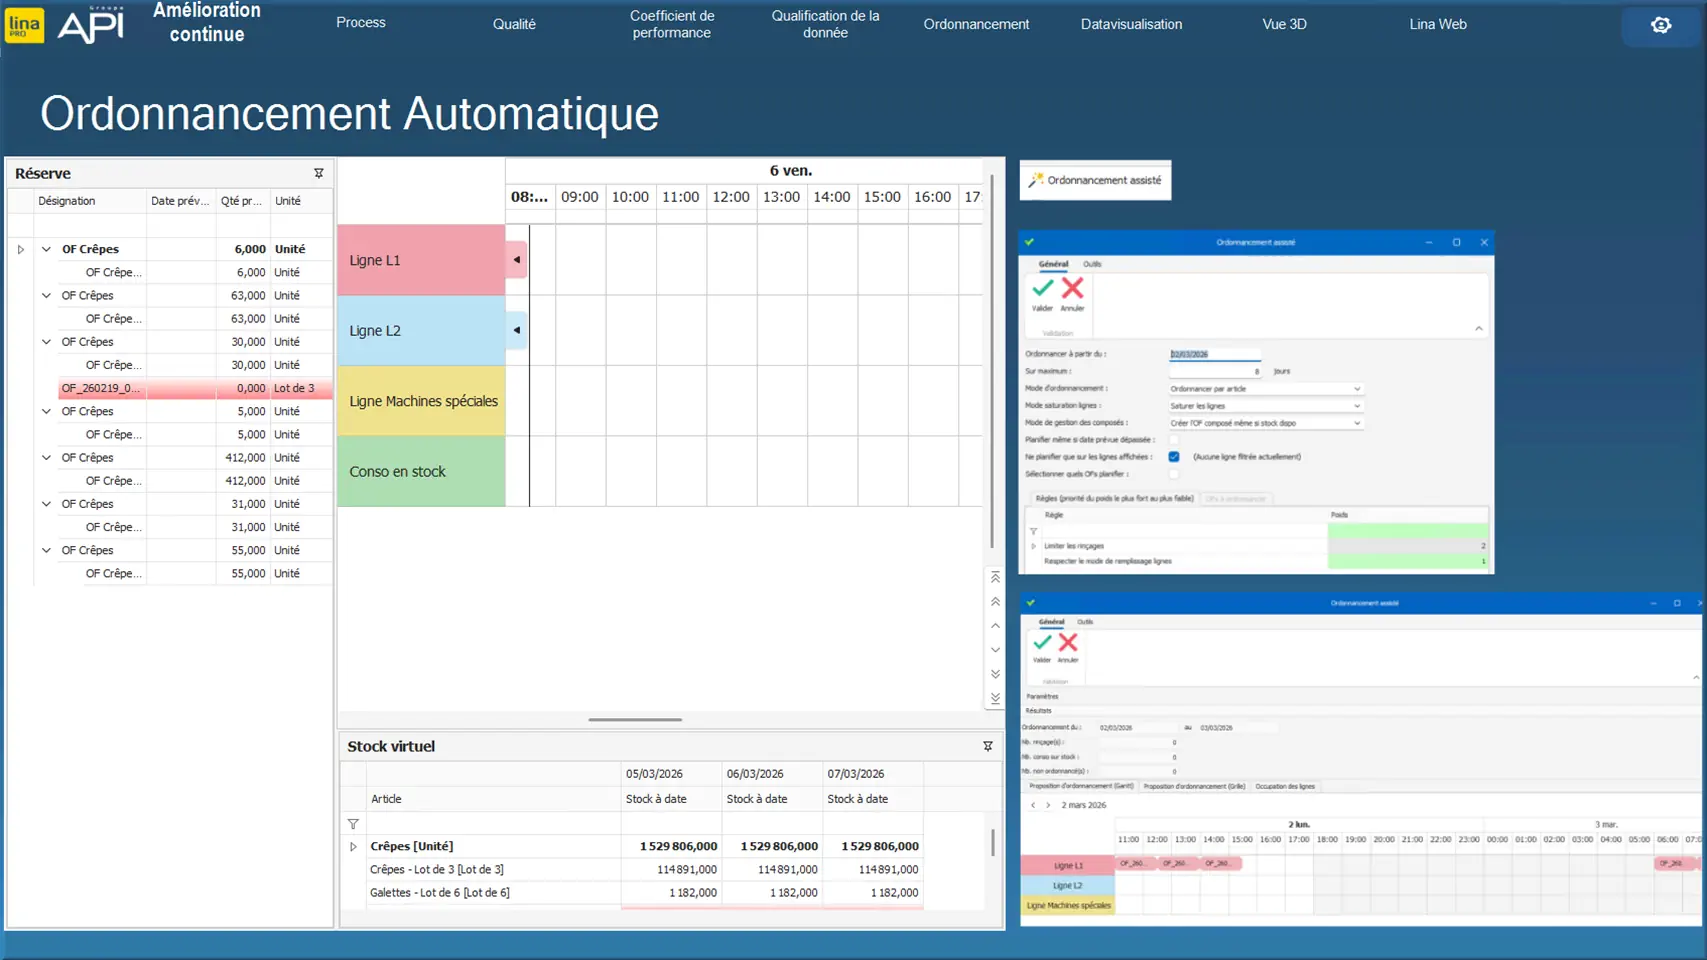Screen dimensions: 1707x960
Task: Click the Ordonnancement assisté button
Action: (x=1095, y=180)
